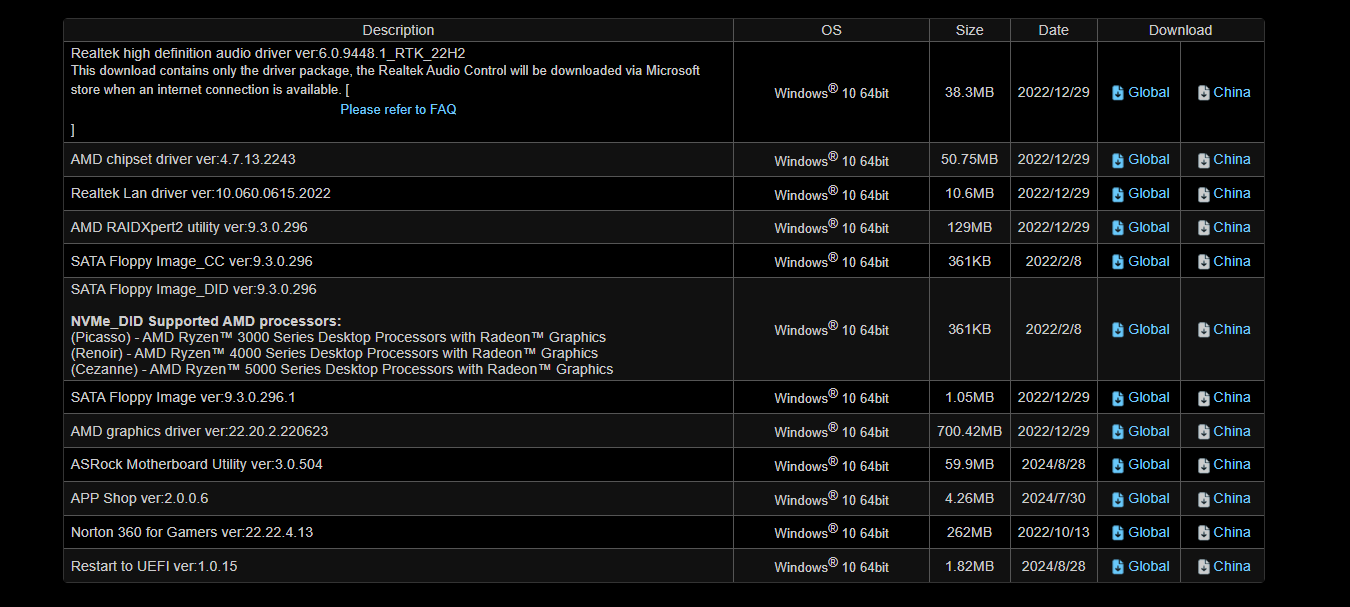Open the 'Please refer to FAQ' link
The image size is (1350, 607).
[x=398, y=110]
